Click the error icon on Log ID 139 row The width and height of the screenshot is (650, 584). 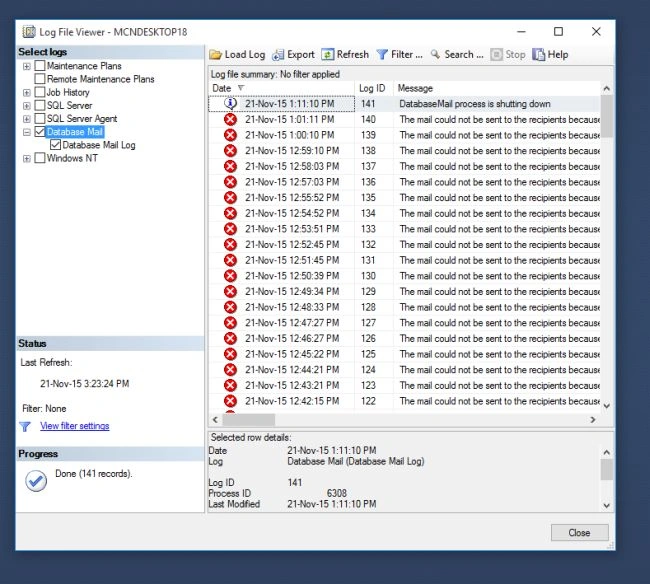(230, 135)
